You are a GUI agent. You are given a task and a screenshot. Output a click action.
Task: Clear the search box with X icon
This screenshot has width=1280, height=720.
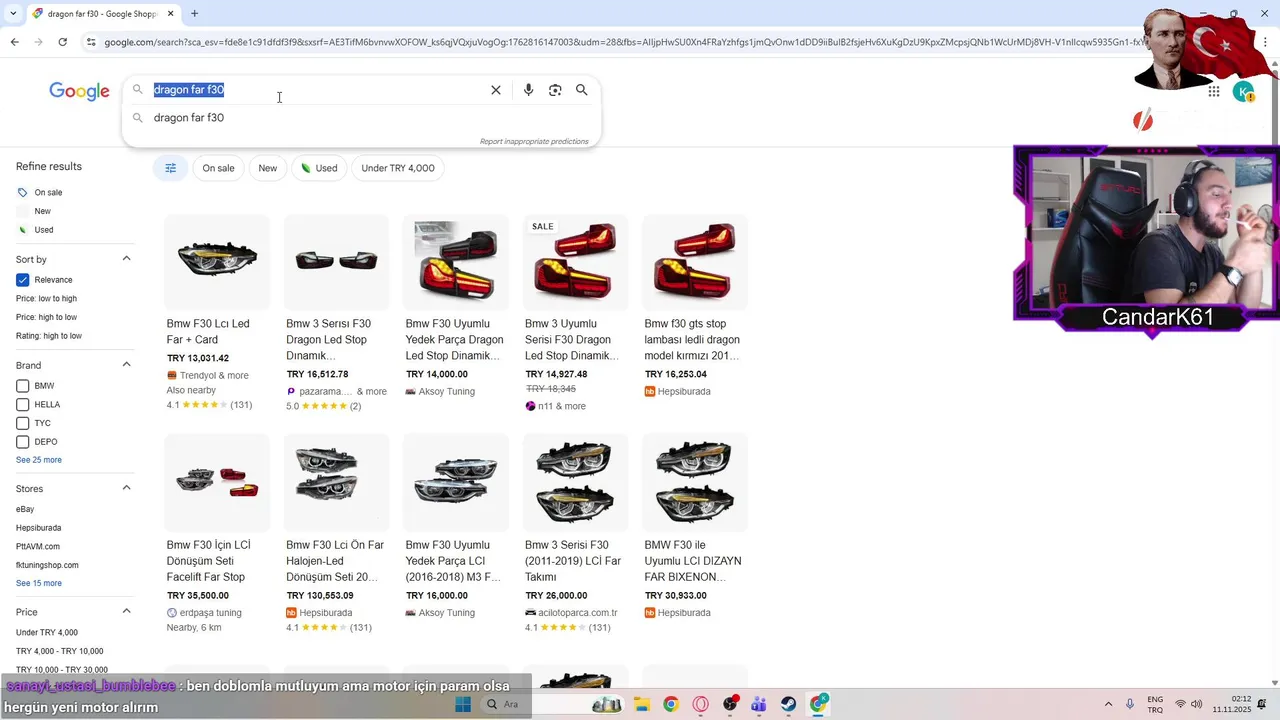(496, 90)
